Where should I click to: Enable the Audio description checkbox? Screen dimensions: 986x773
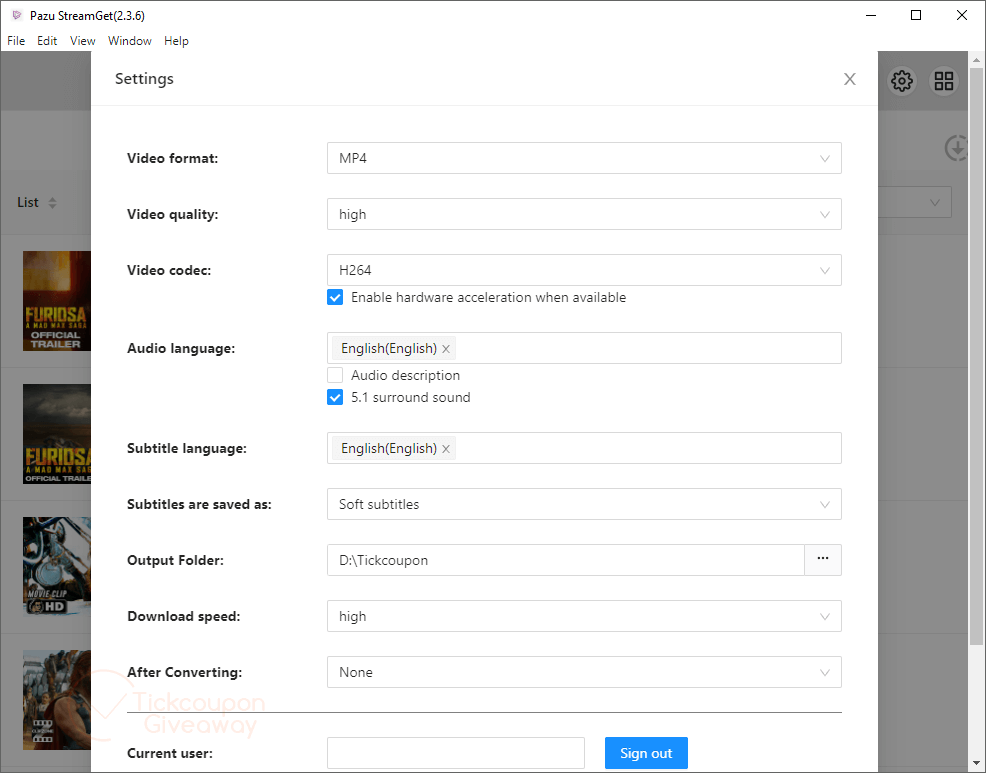335,375
